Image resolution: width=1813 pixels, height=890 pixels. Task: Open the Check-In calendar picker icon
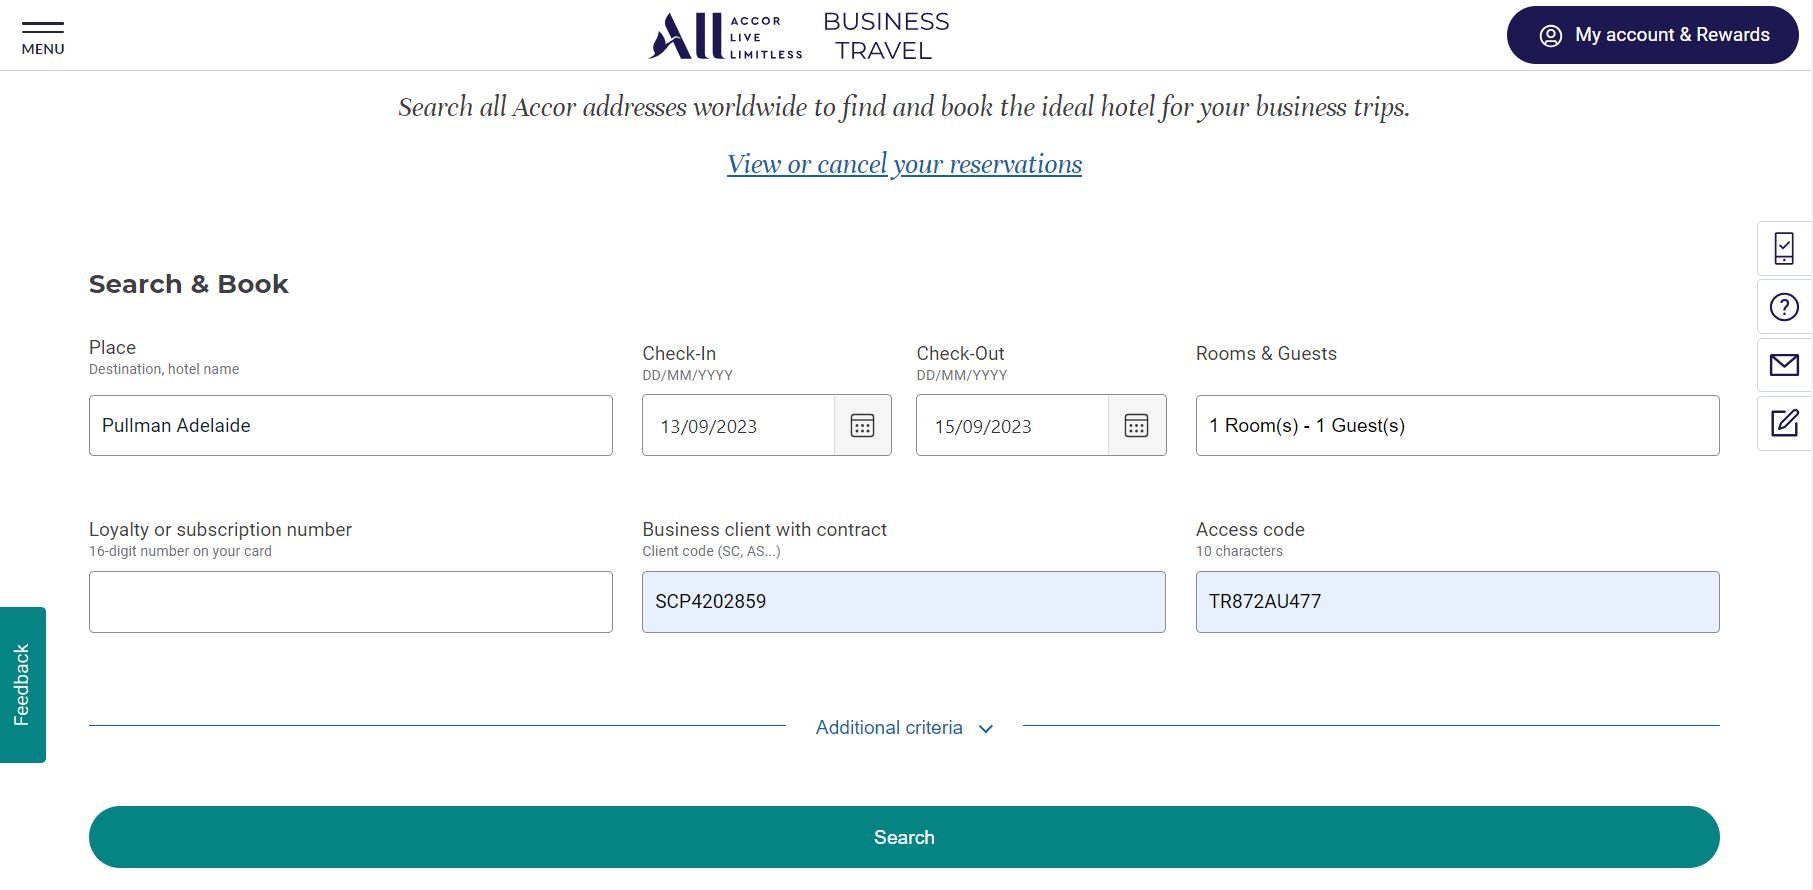[x=862, y=426]
